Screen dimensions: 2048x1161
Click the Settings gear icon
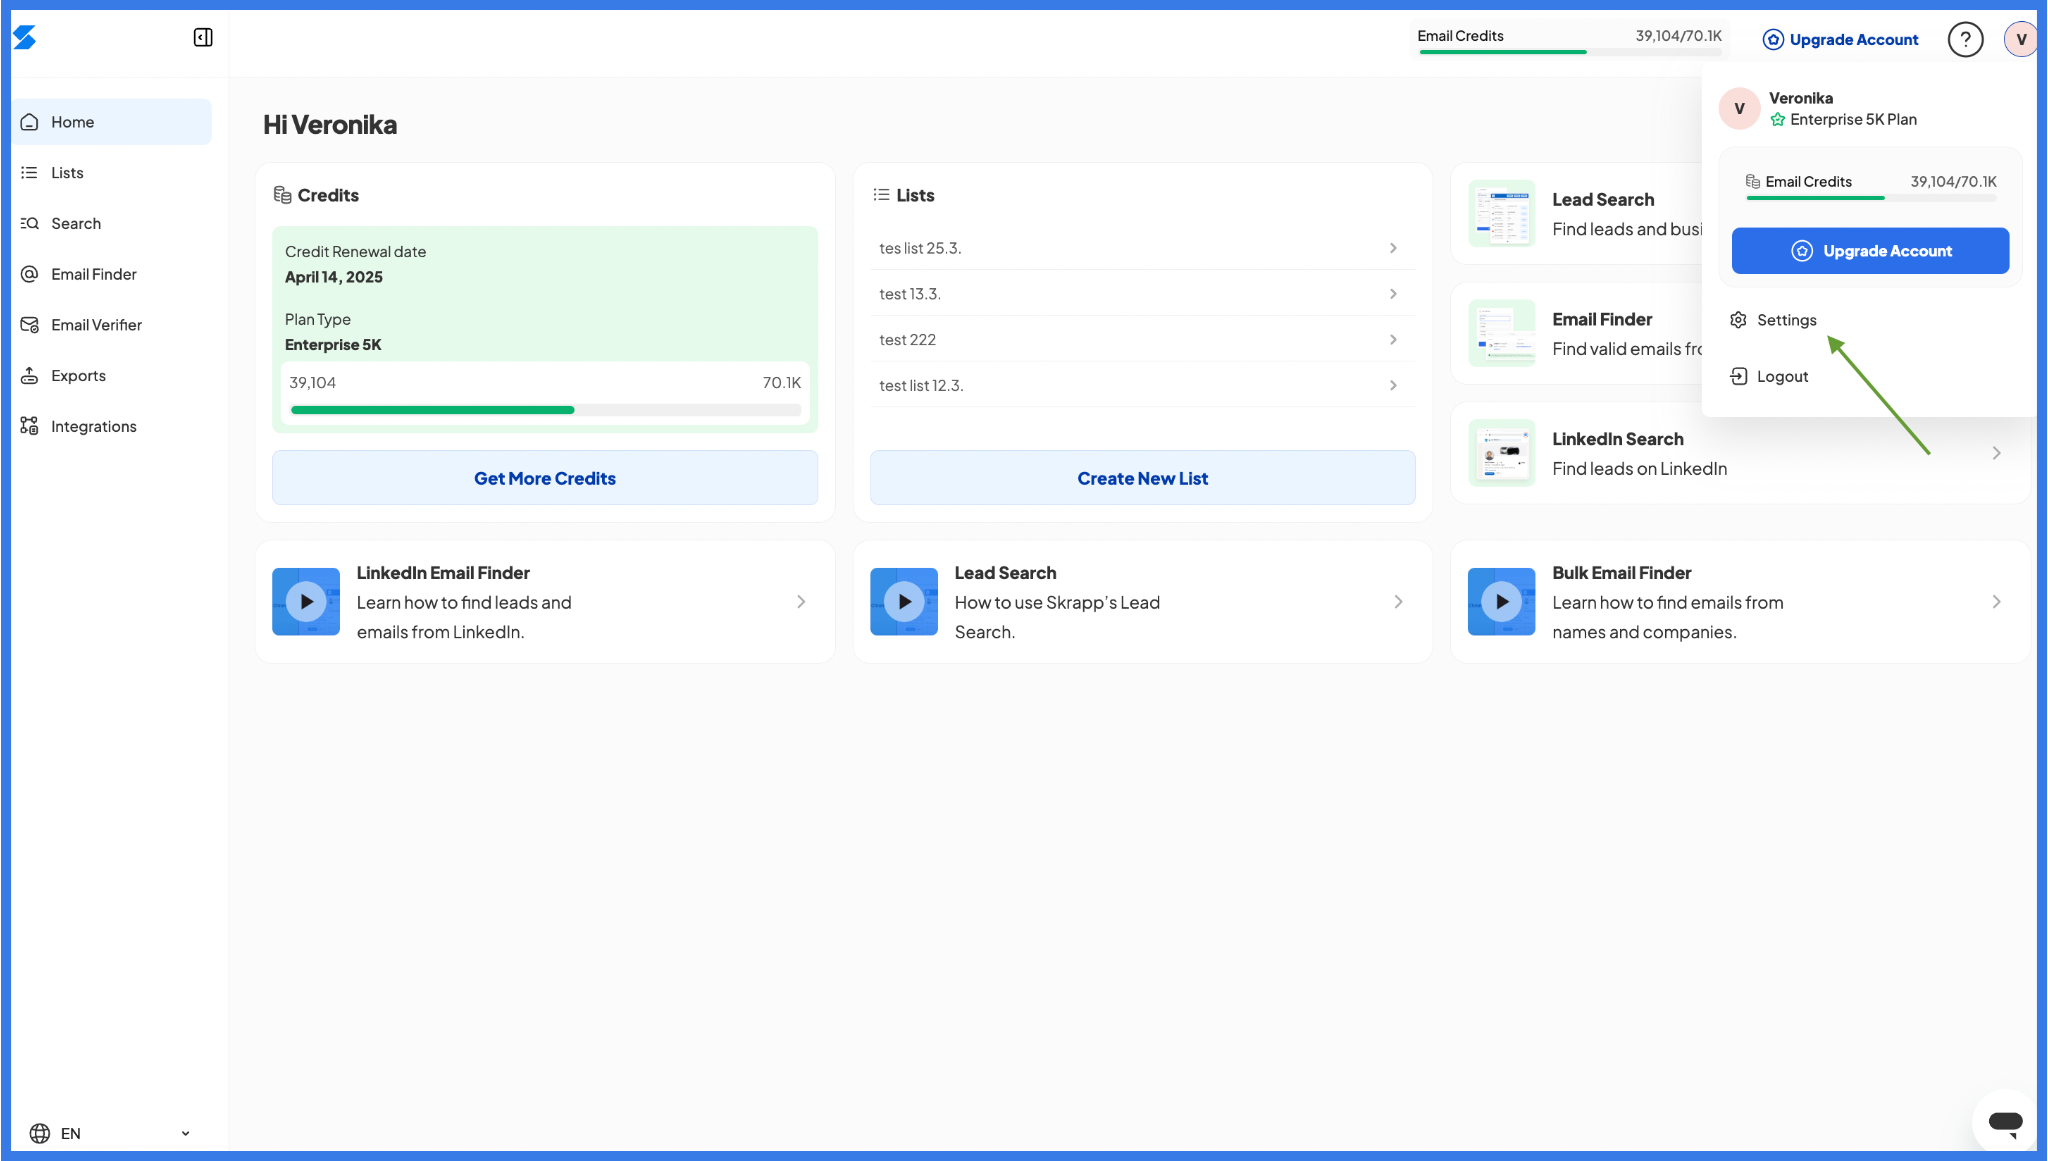pos(1739,320)
